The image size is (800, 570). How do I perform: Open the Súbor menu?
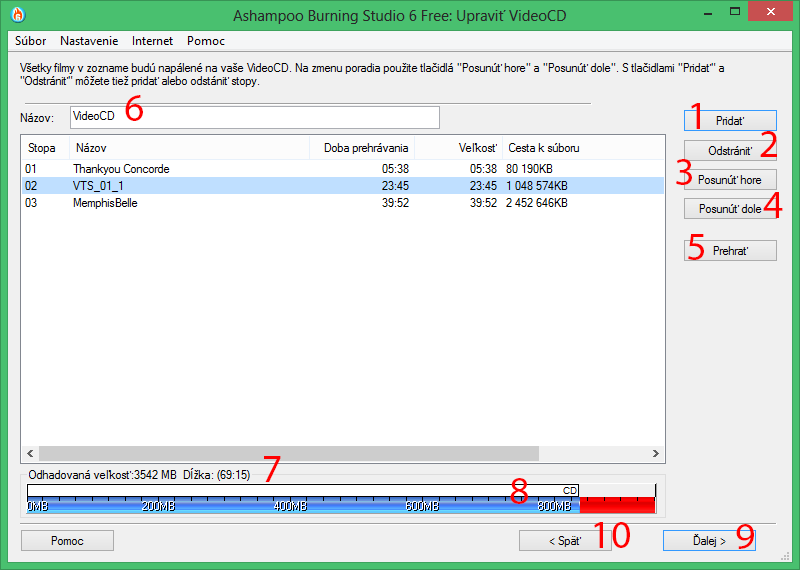point(31,41)
